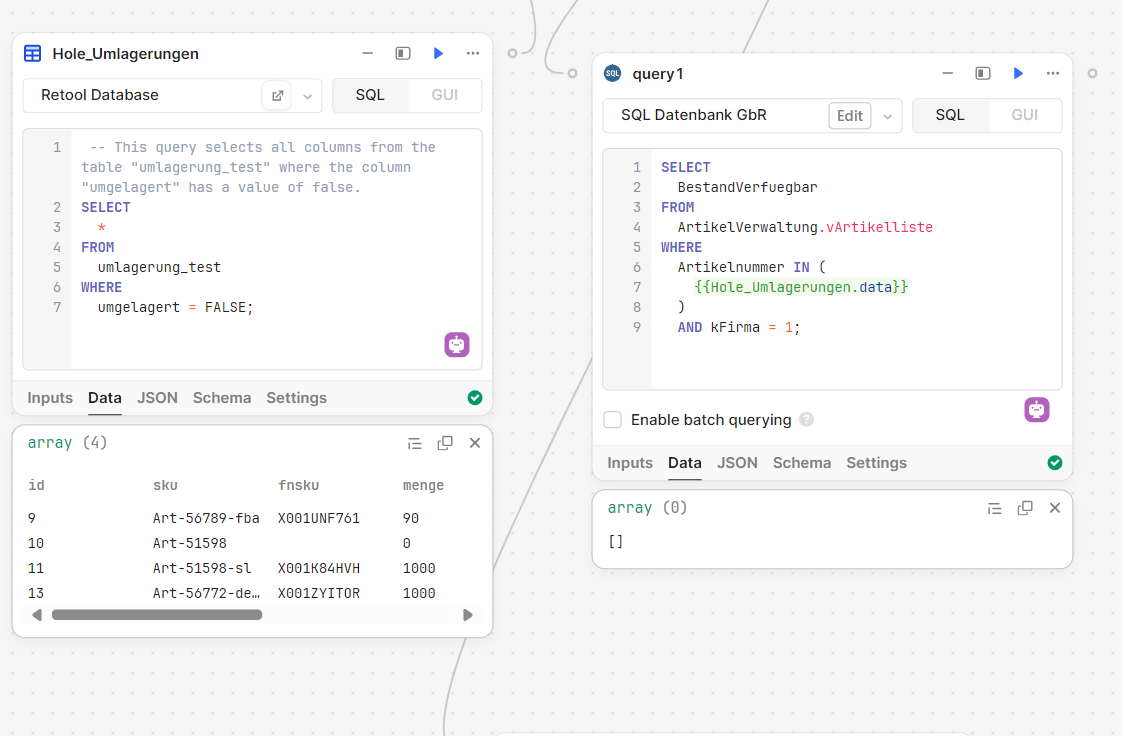This screenshot has width=1122, height=736.
Task: Copy the array (0) result of query1
Action: point(1025,508)
